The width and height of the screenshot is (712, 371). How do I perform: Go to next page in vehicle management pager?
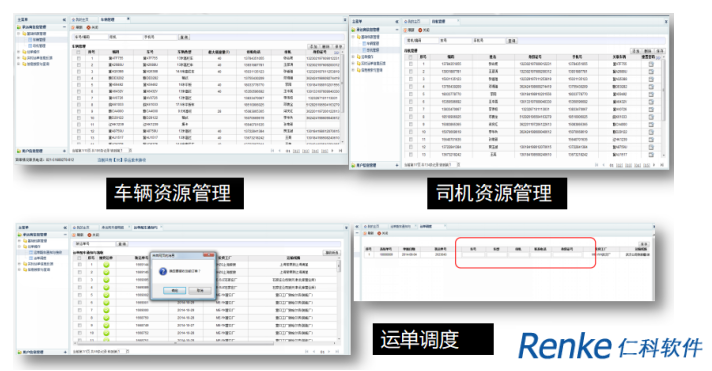pos(333,150)
